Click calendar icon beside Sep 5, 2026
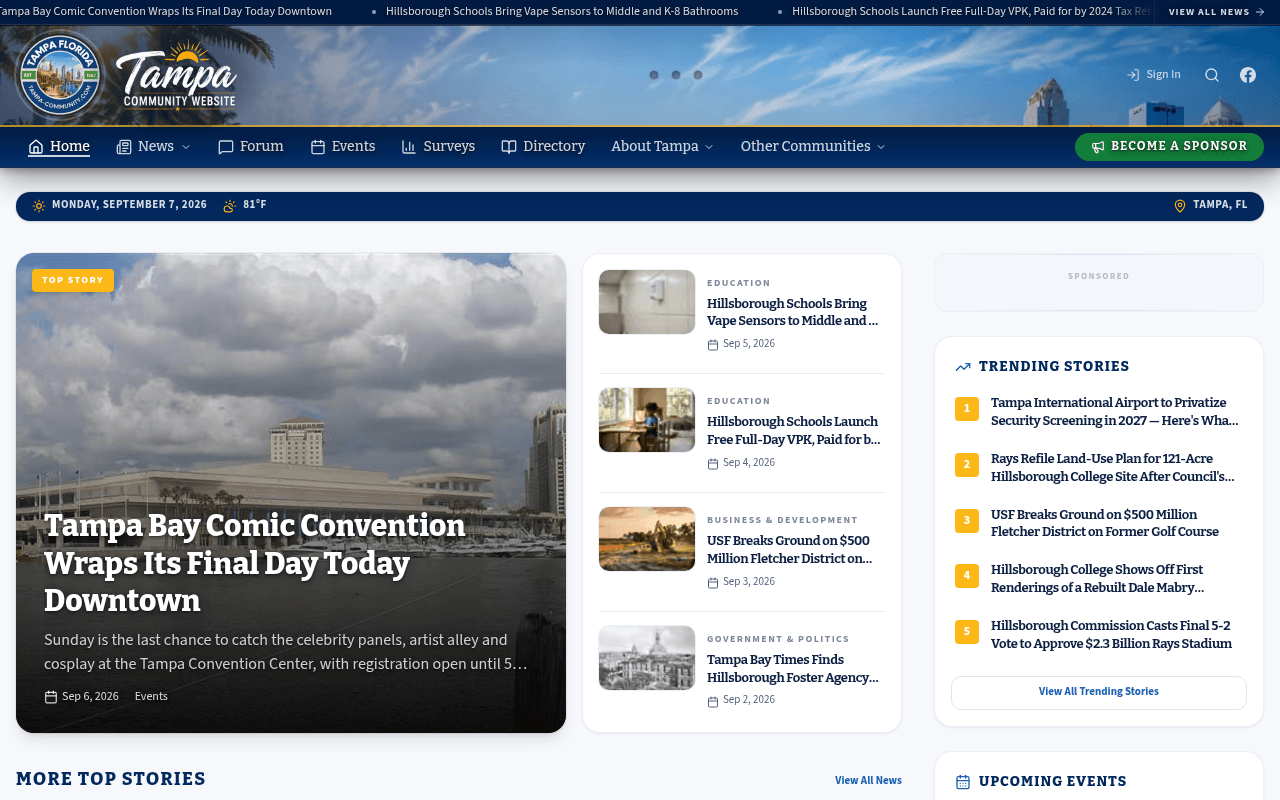This screenshot has height=800, width=1280. coord(713,345)
